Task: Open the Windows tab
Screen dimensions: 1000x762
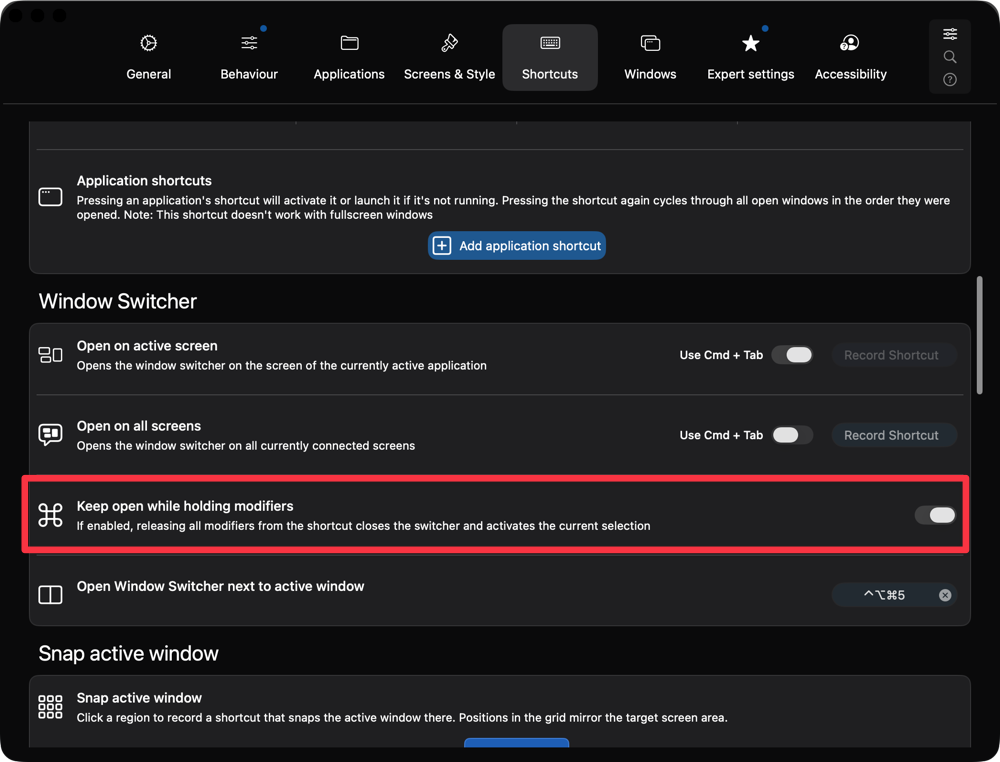Action: tap(650, 57)
